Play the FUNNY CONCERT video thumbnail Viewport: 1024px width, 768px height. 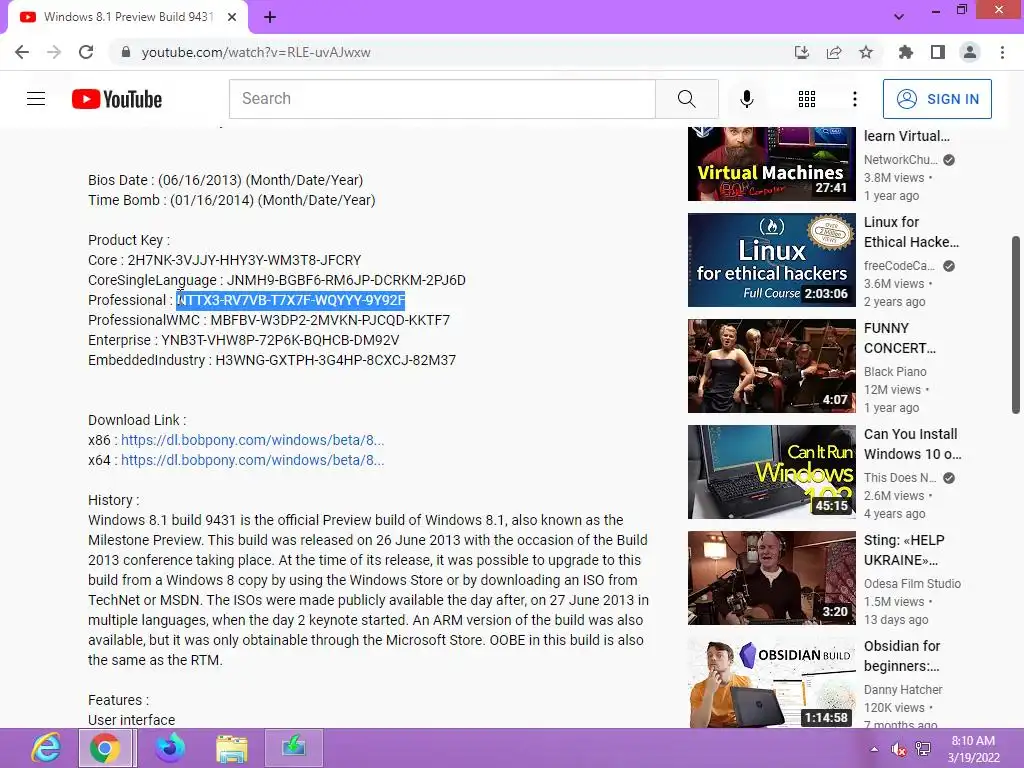771,366
